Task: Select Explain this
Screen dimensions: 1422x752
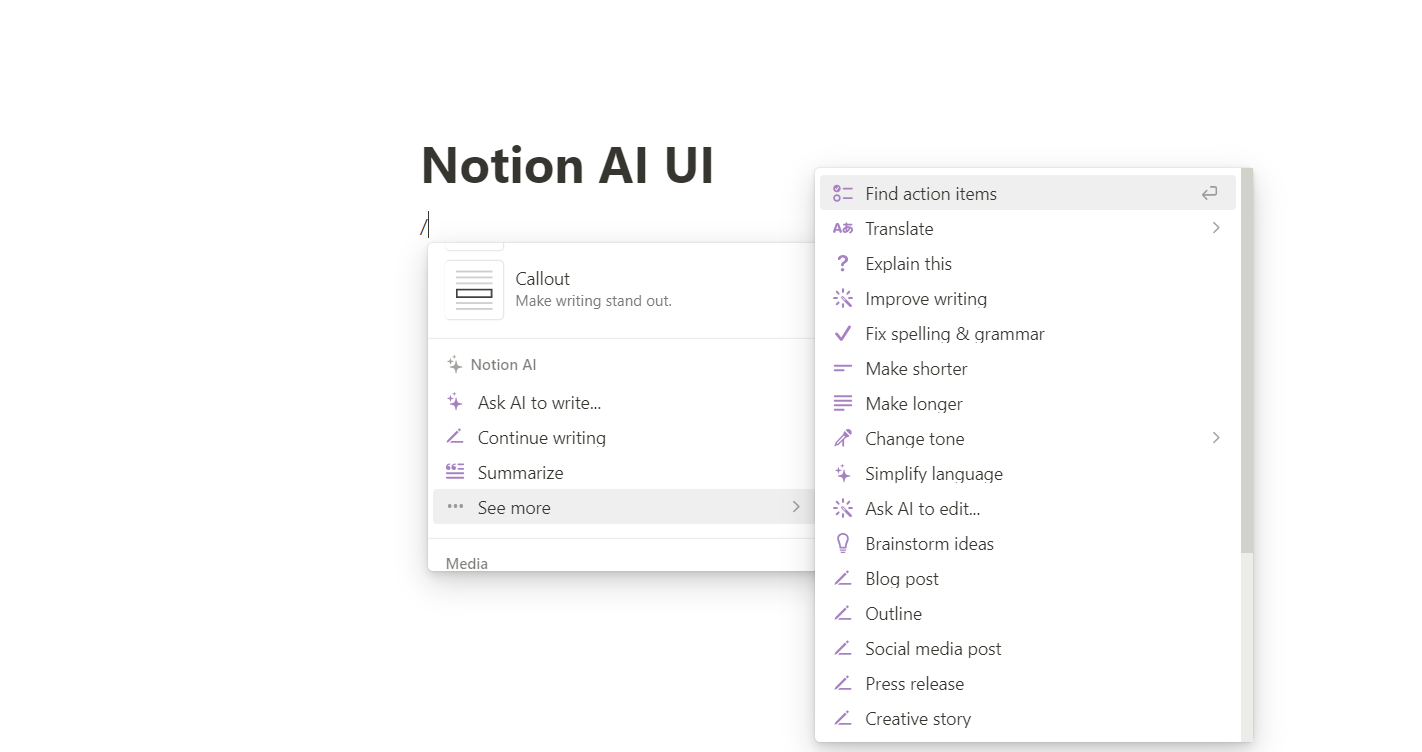Action: pos(1028,264)
